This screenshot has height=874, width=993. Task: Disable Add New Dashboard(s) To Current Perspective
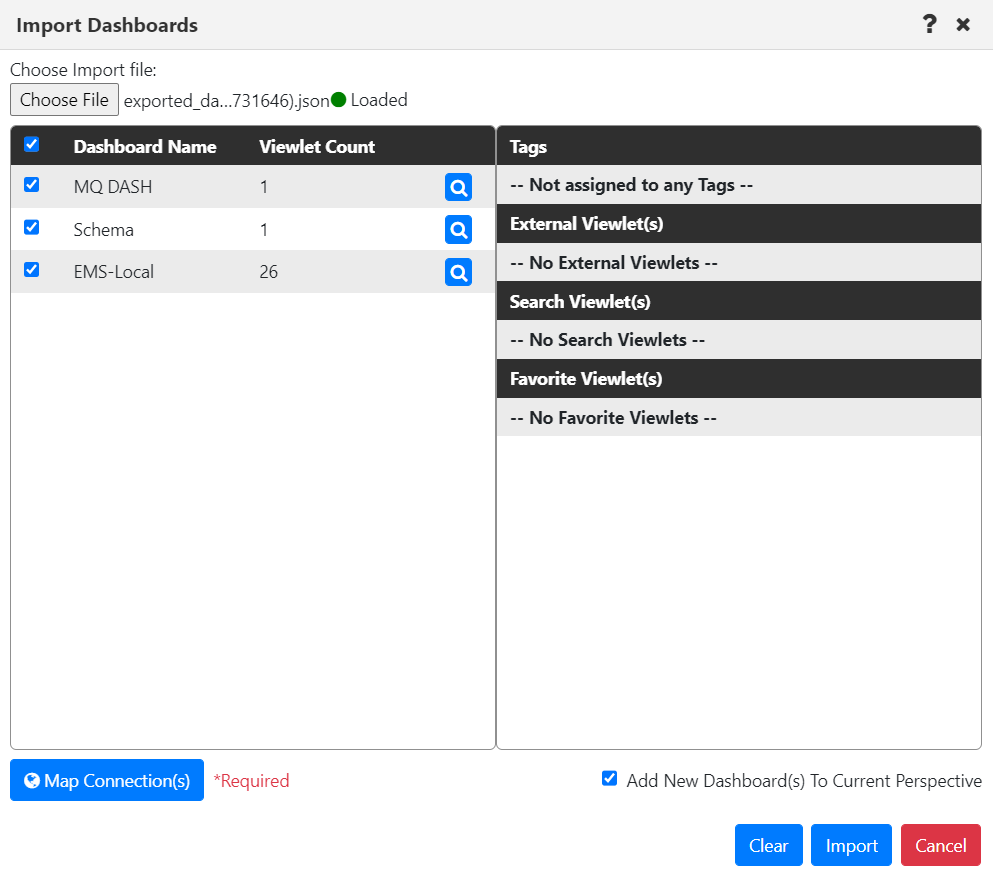(x=609, y=777)
